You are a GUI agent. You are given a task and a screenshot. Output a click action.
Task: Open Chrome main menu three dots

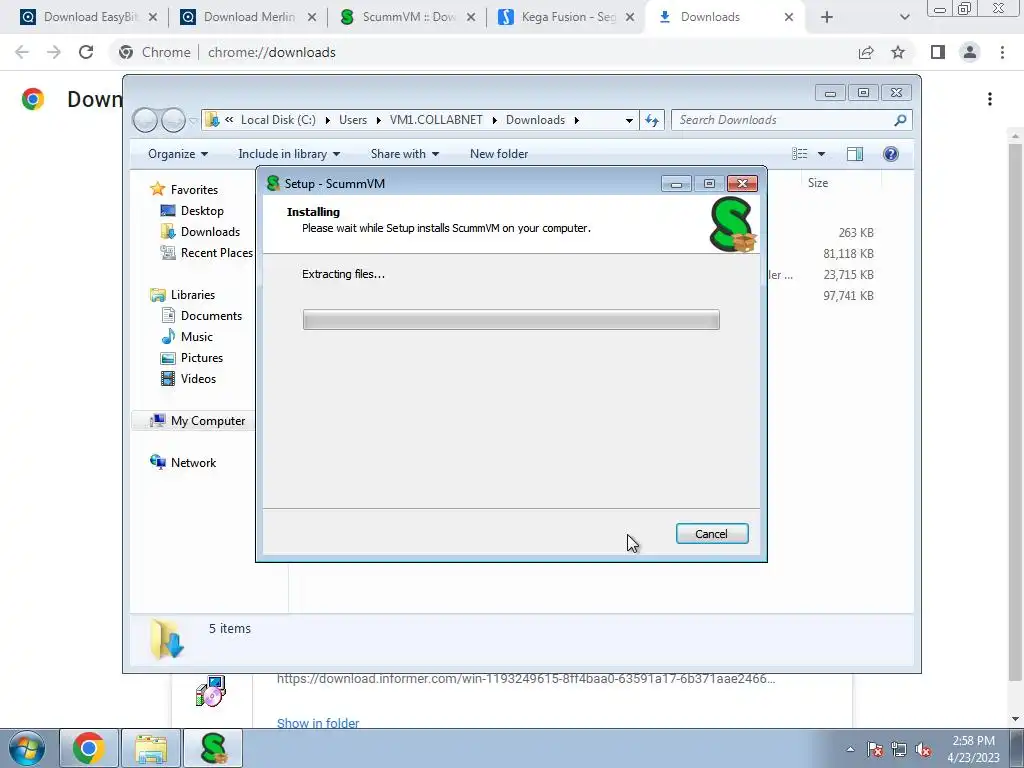click(x=1002, y=52)
